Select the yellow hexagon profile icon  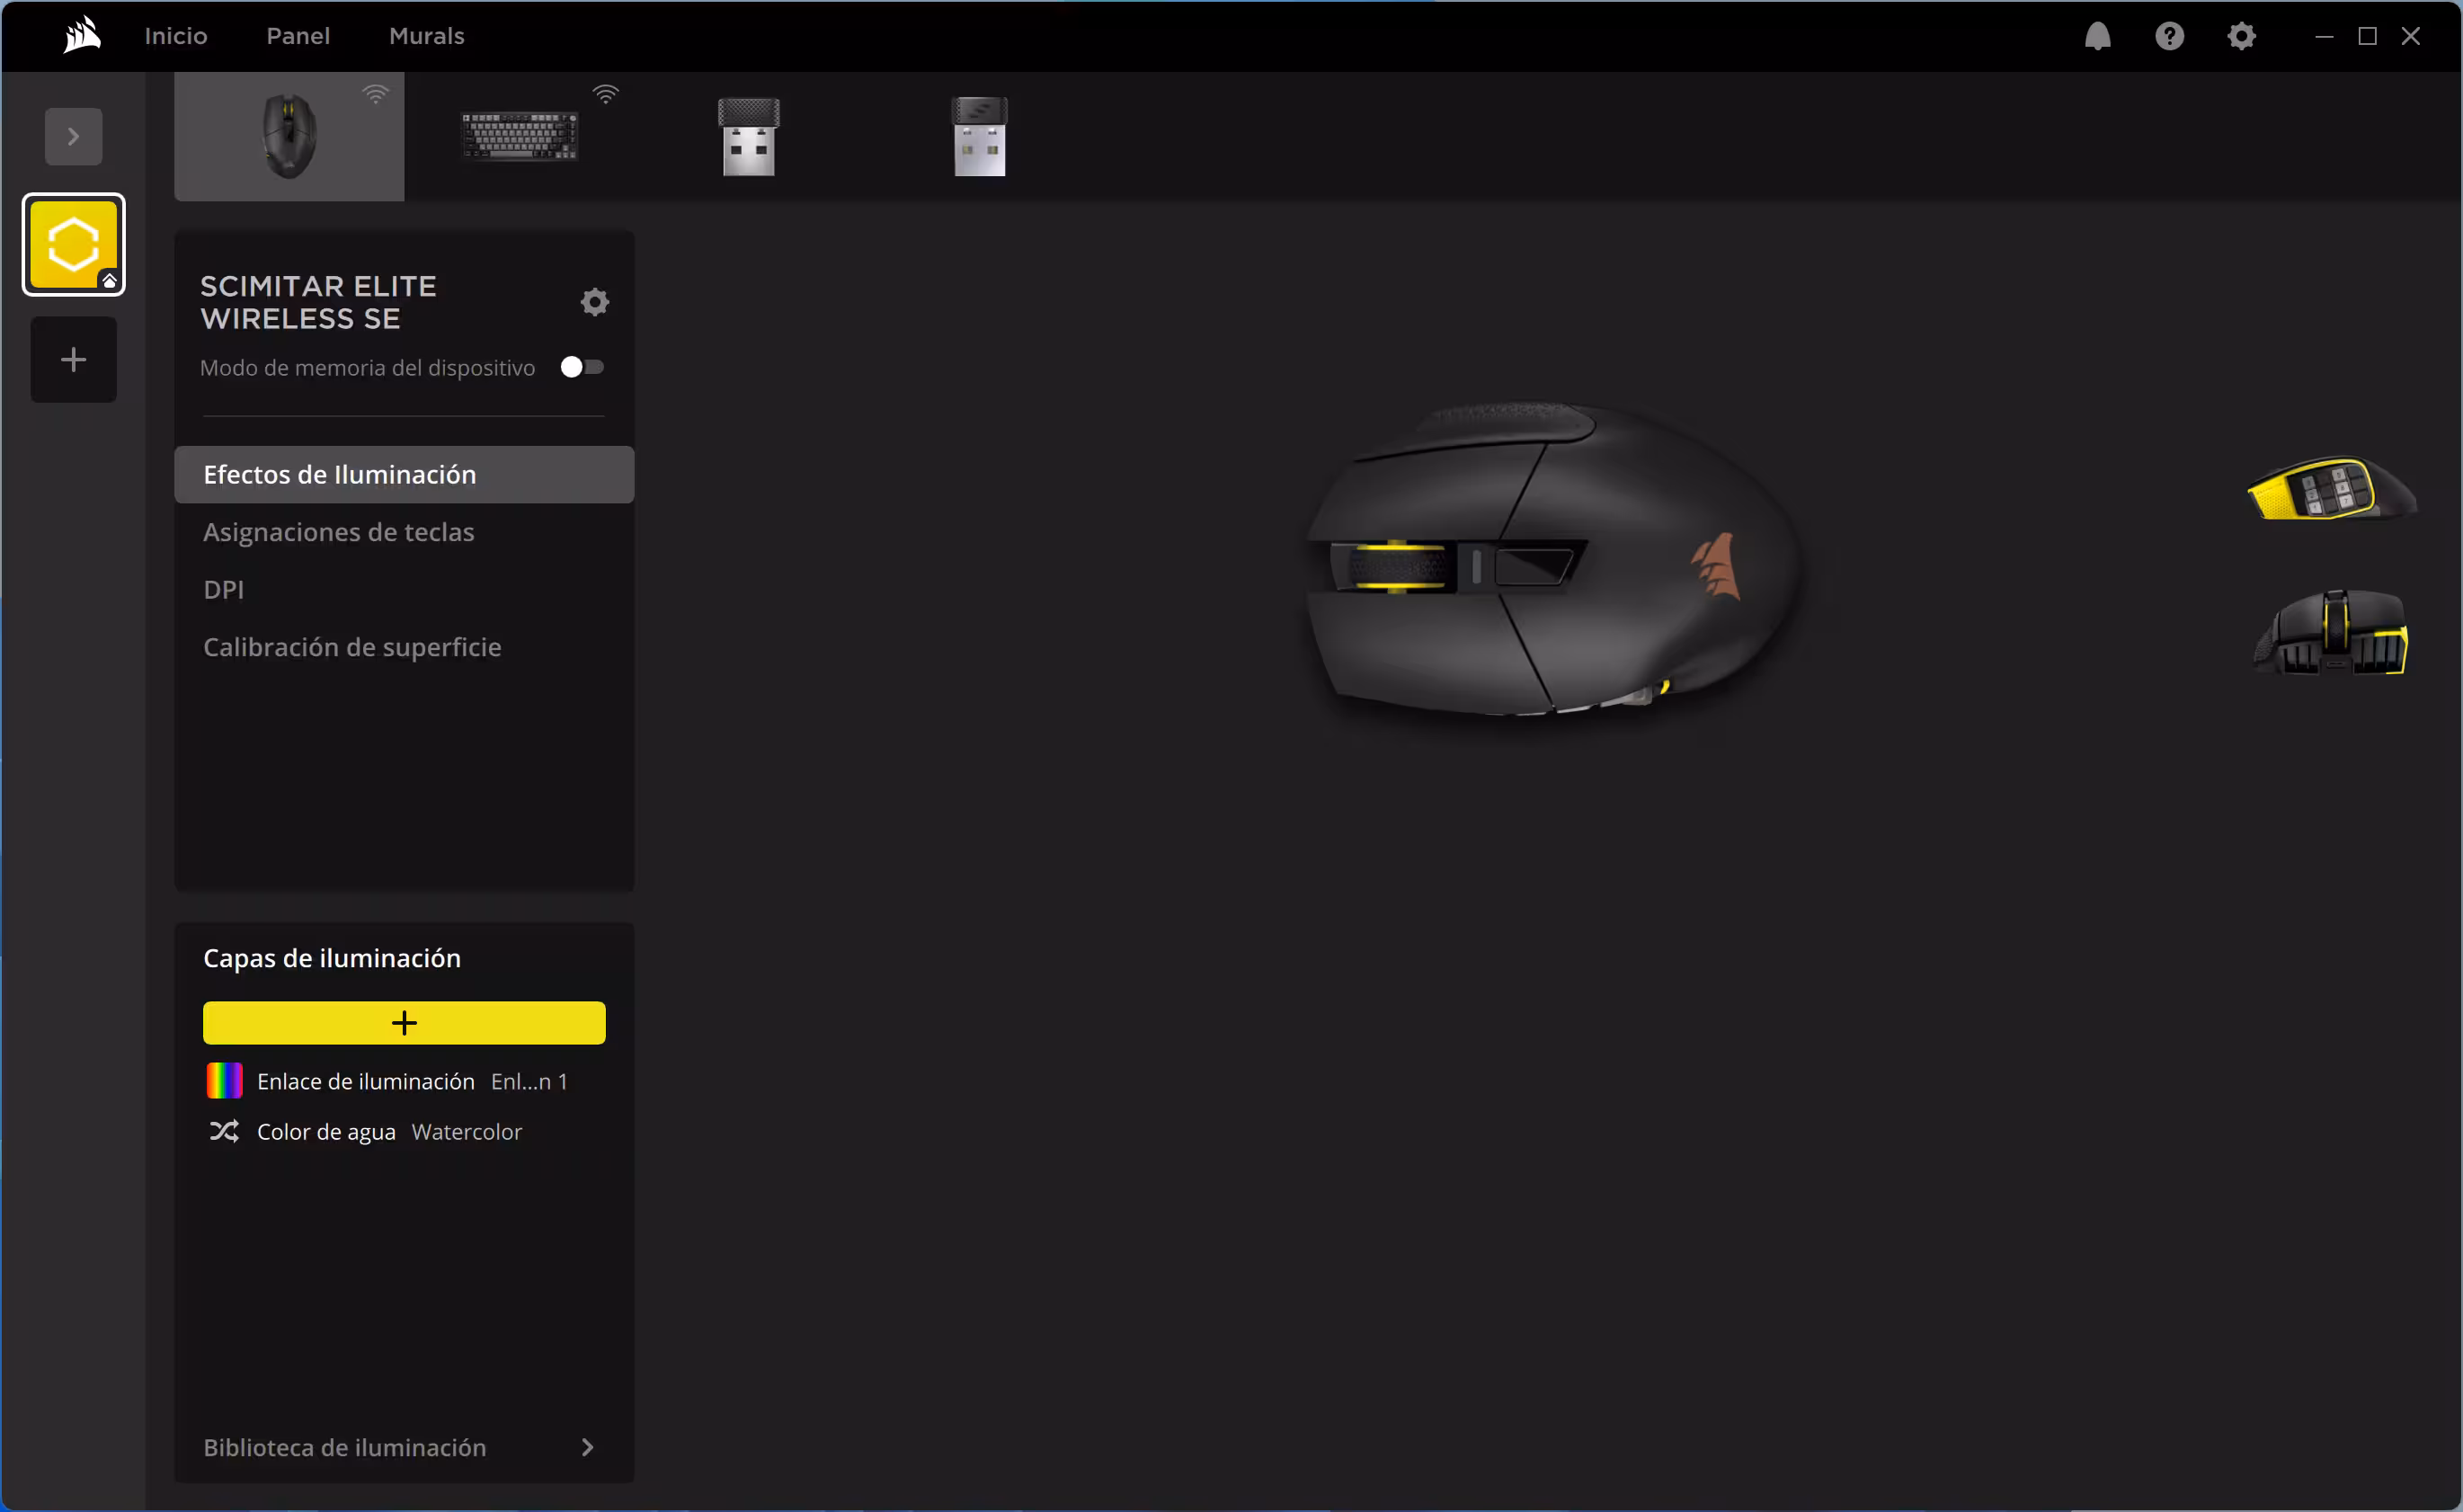click(x=73, y=245)
